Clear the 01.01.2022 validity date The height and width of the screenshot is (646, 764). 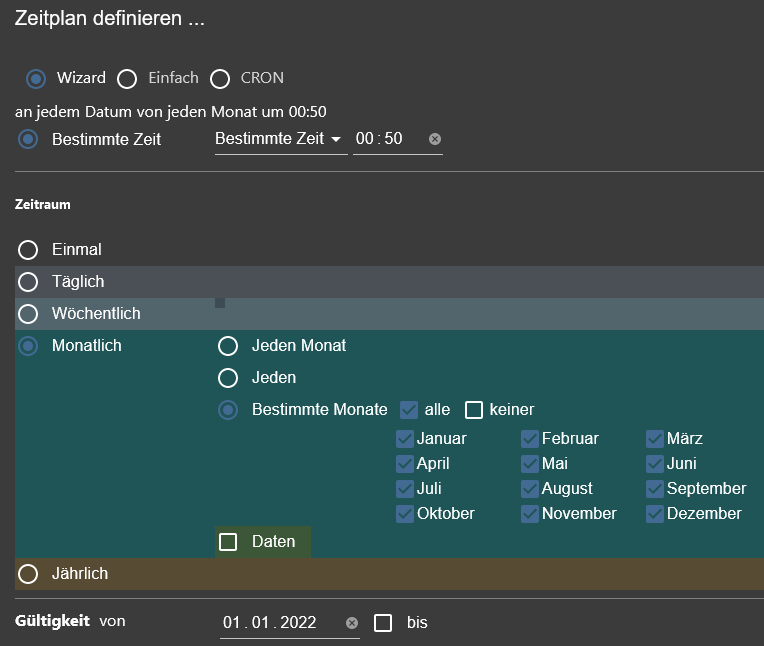click(352, 623)
